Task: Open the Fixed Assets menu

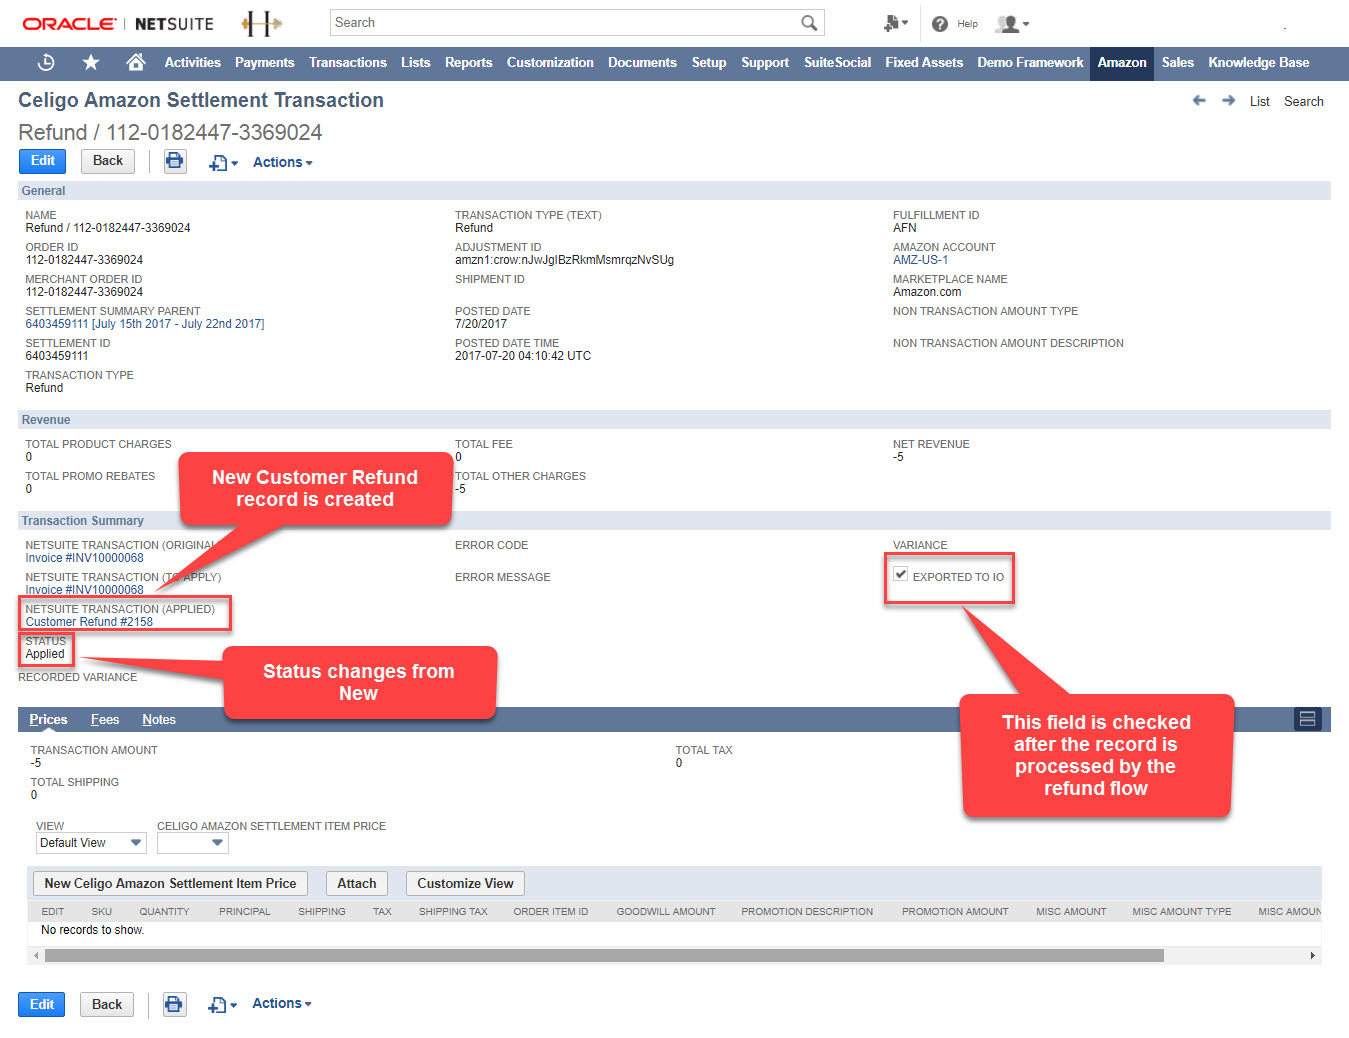Action: pos(924,62)
